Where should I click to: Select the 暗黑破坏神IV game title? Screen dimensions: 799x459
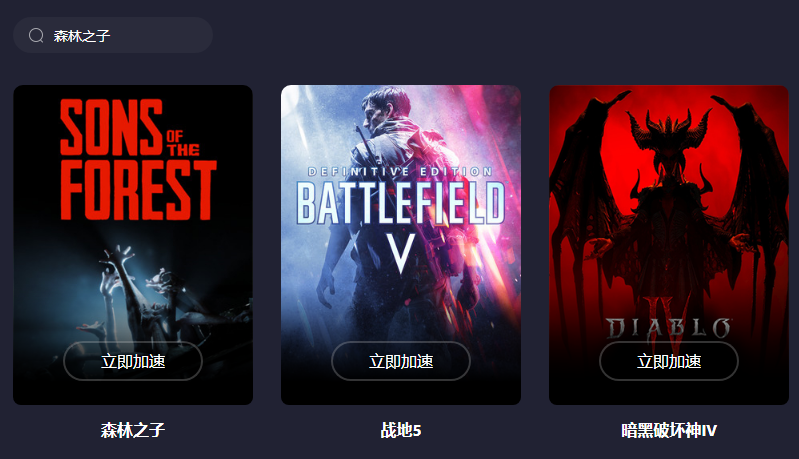[x=669, y=430]
